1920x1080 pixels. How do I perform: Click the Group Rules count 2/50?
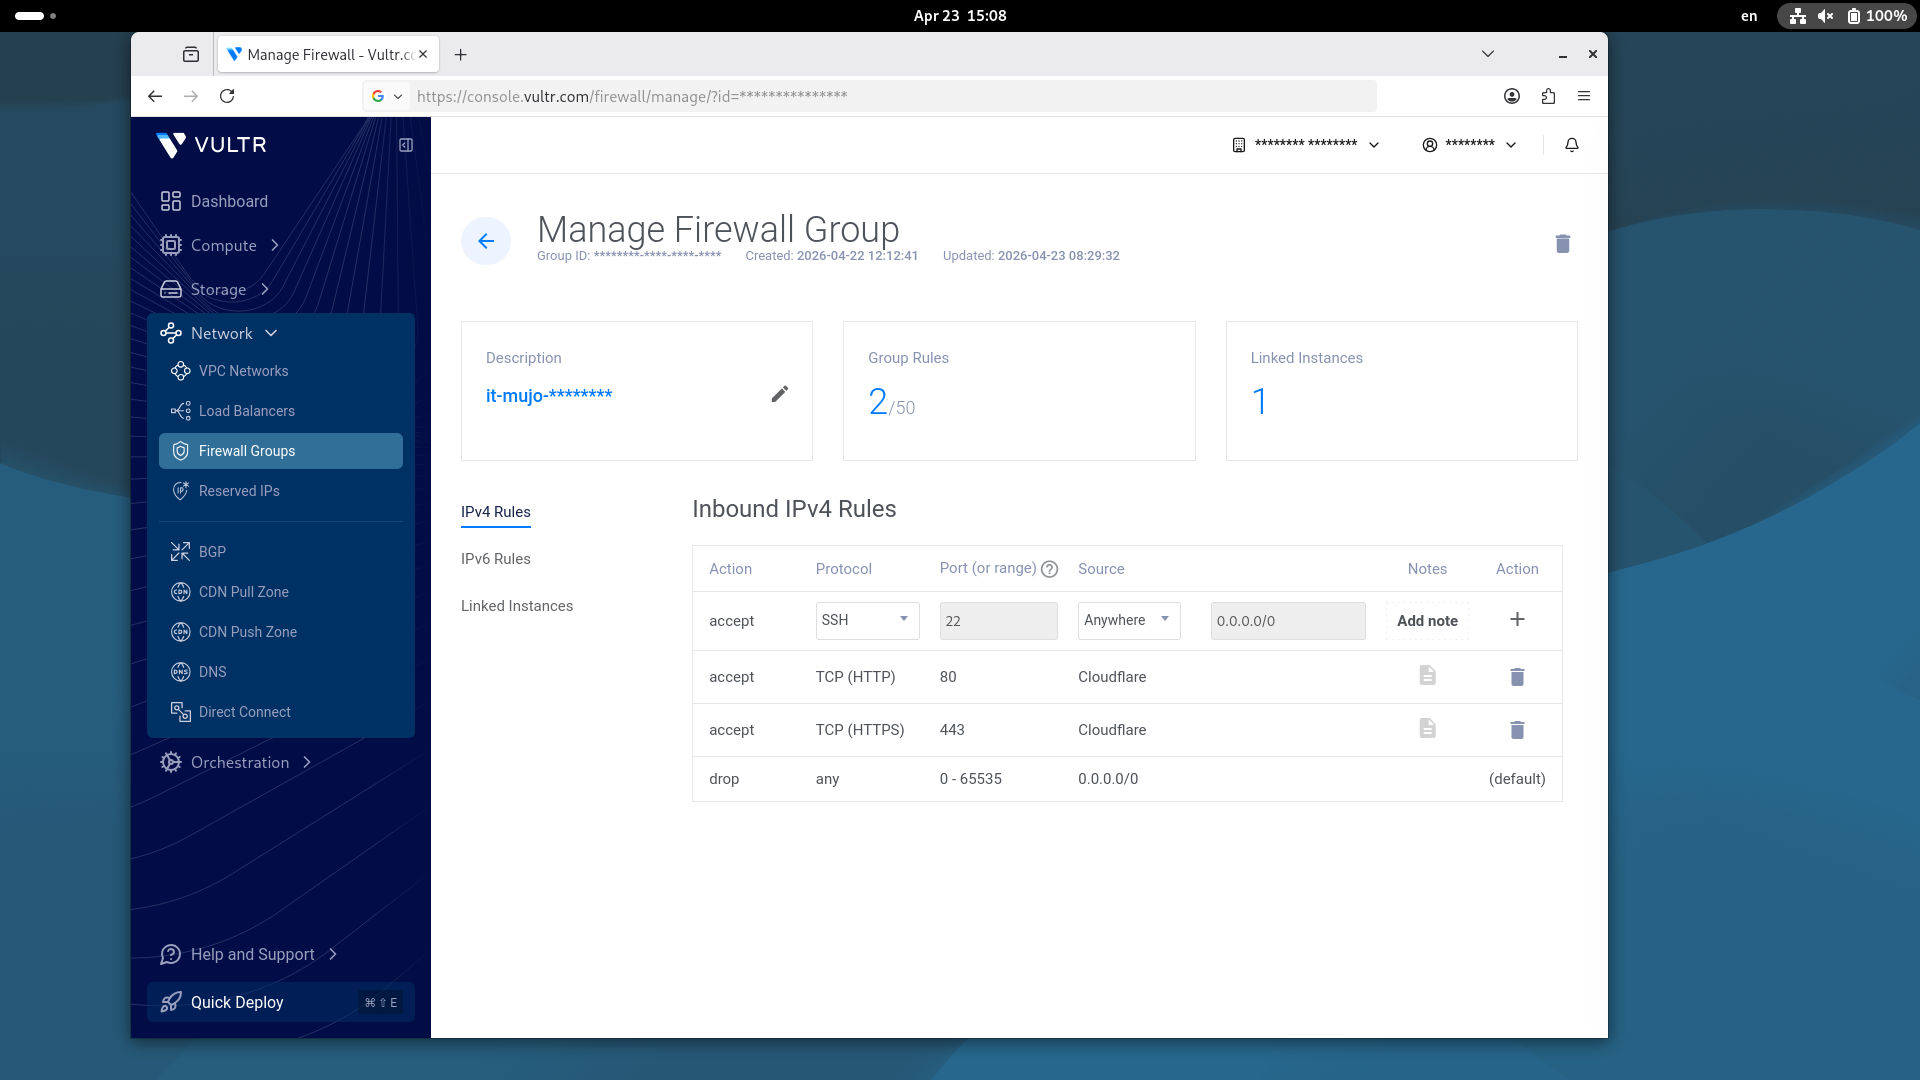tap(892, 402)
